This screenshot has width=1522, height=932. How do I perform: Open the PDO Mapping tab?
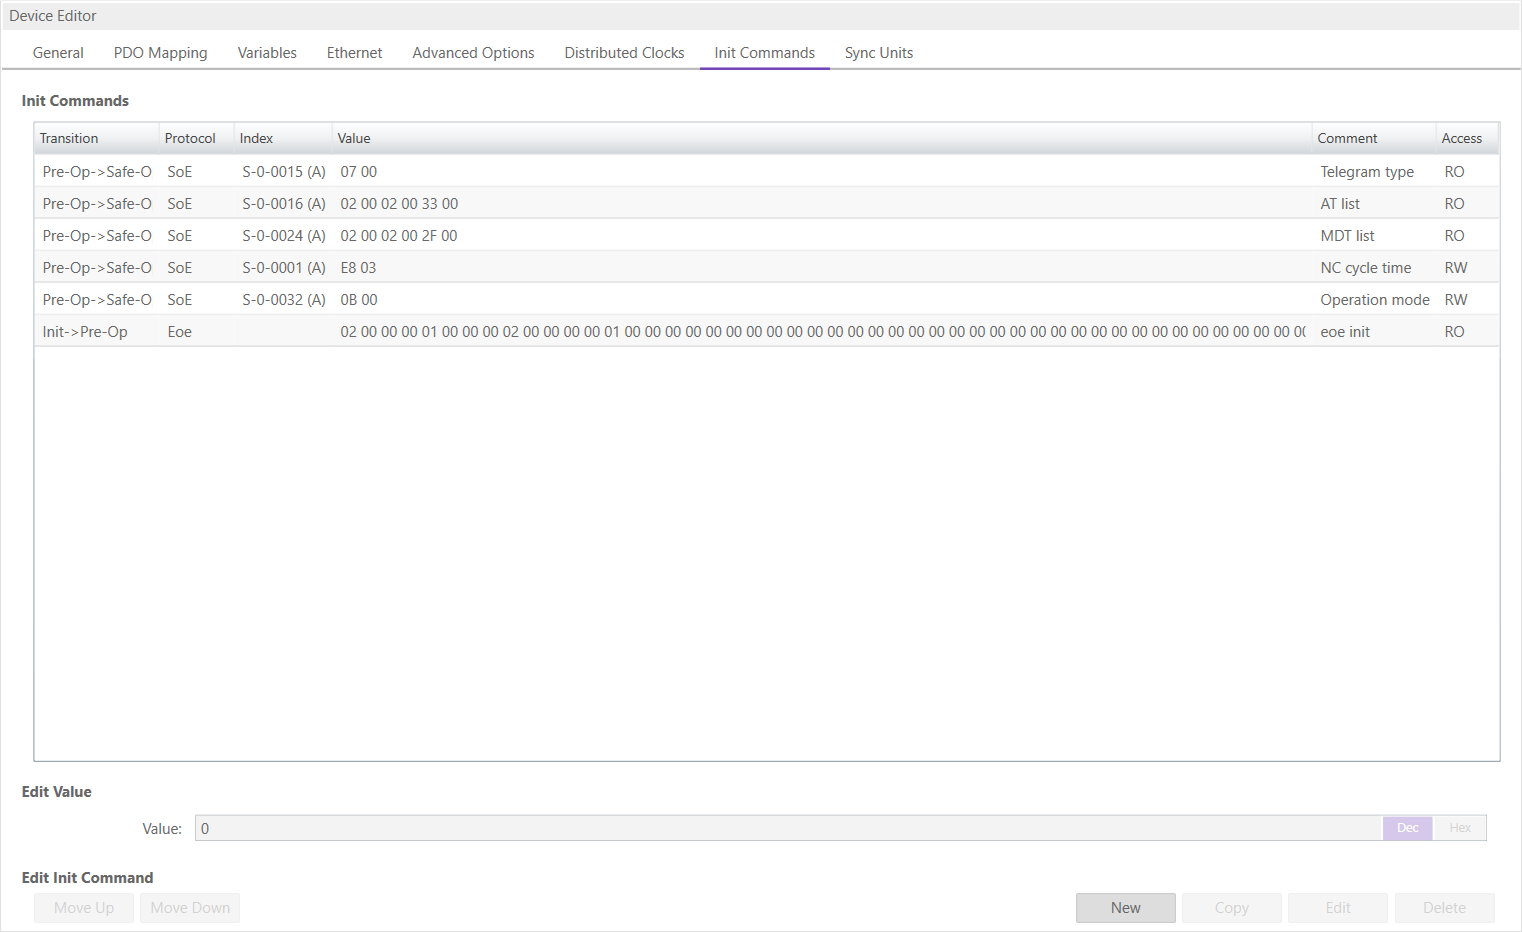[x=160, y=53]
